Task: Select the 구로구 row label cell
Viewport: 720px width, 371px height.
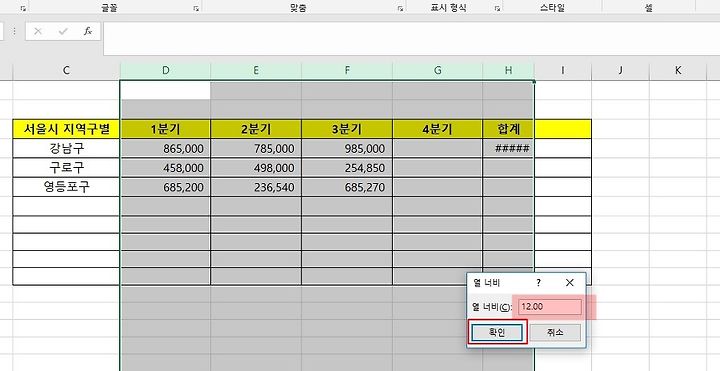Action: [66, 168]
